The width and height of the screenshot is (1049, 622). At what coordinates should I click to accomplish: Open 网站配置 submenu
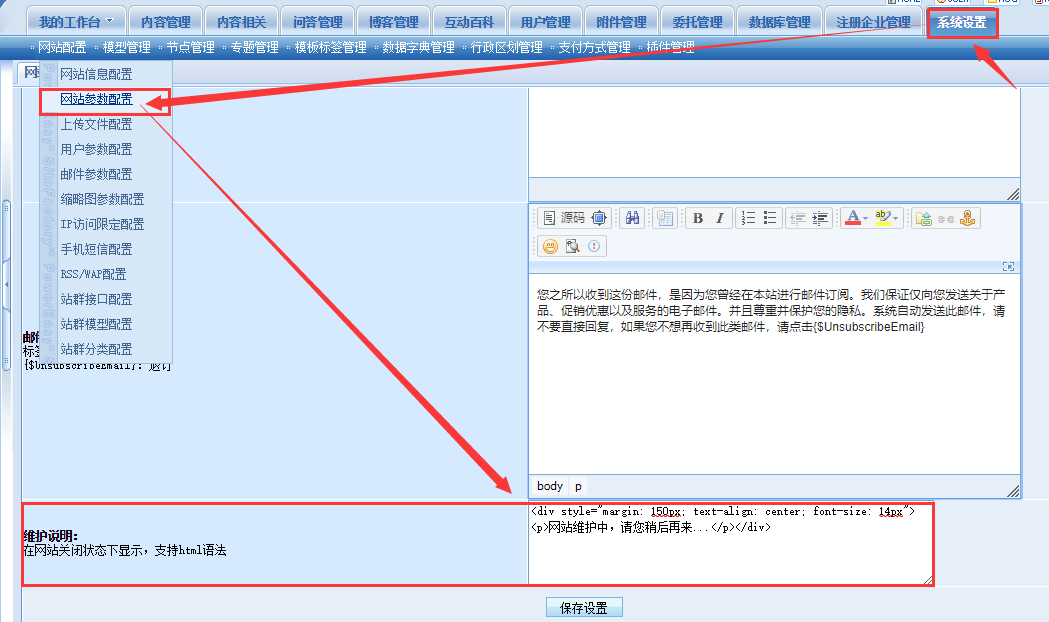click(x=62, y=47)
